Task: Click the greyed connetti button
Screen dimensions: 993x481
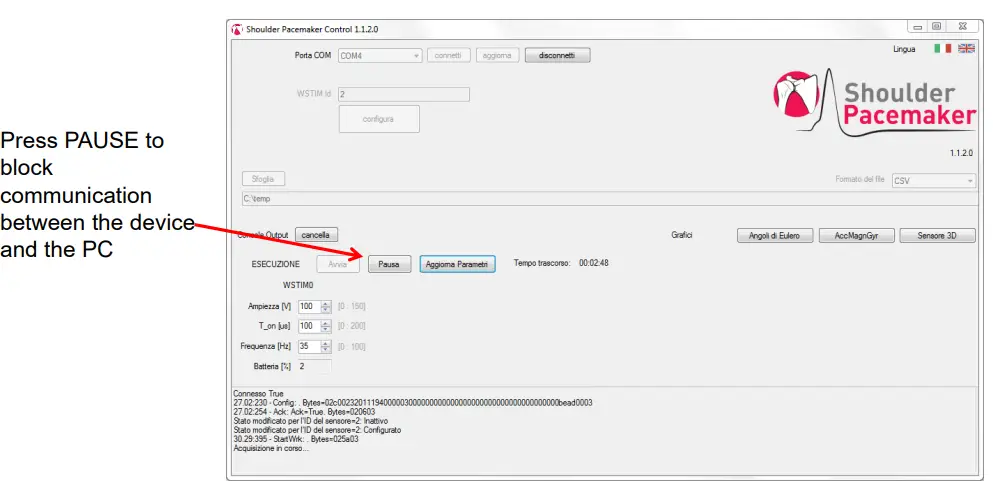Action: (x=449, y=56)
